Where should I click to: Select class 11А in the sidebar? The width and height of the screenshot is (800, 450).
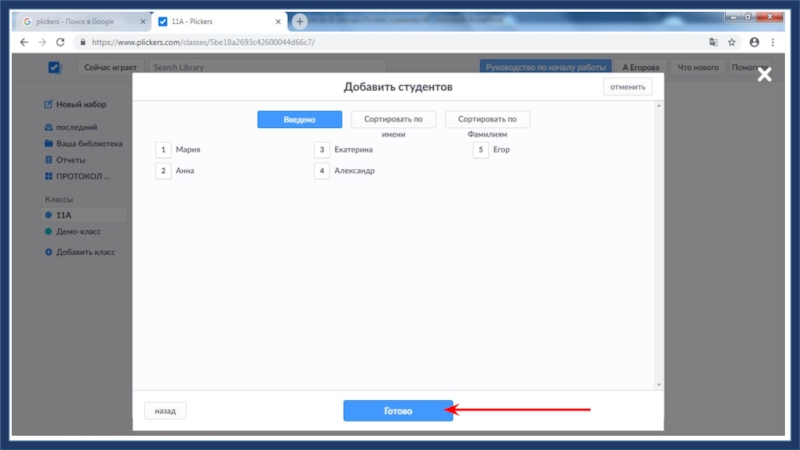[64, 215]
